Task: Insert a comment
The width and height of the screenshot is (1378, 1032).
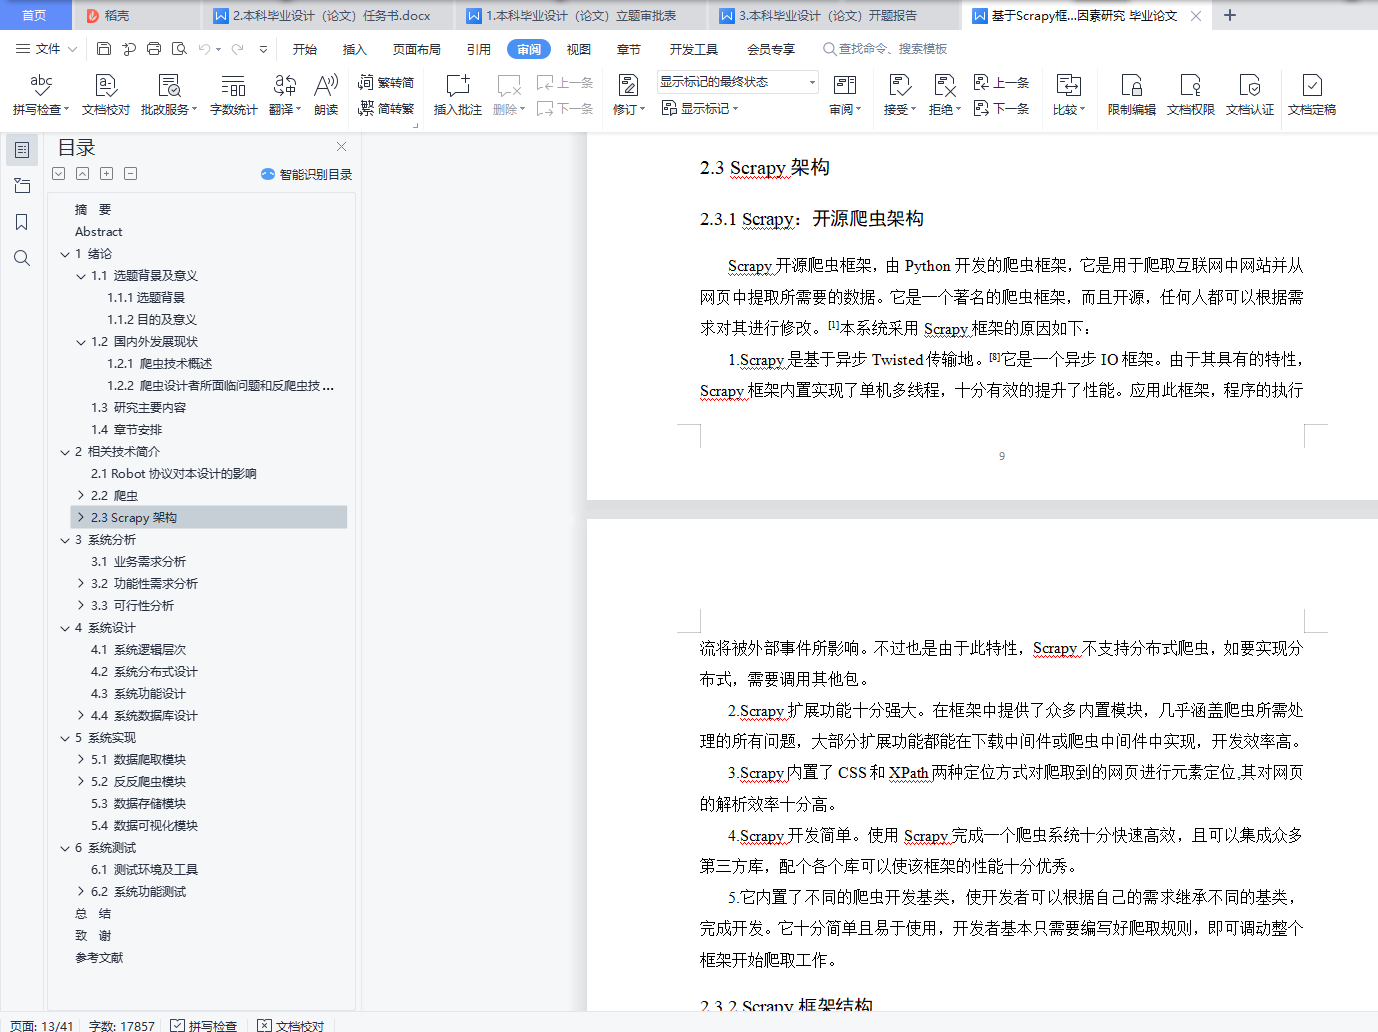Action: 458,95
